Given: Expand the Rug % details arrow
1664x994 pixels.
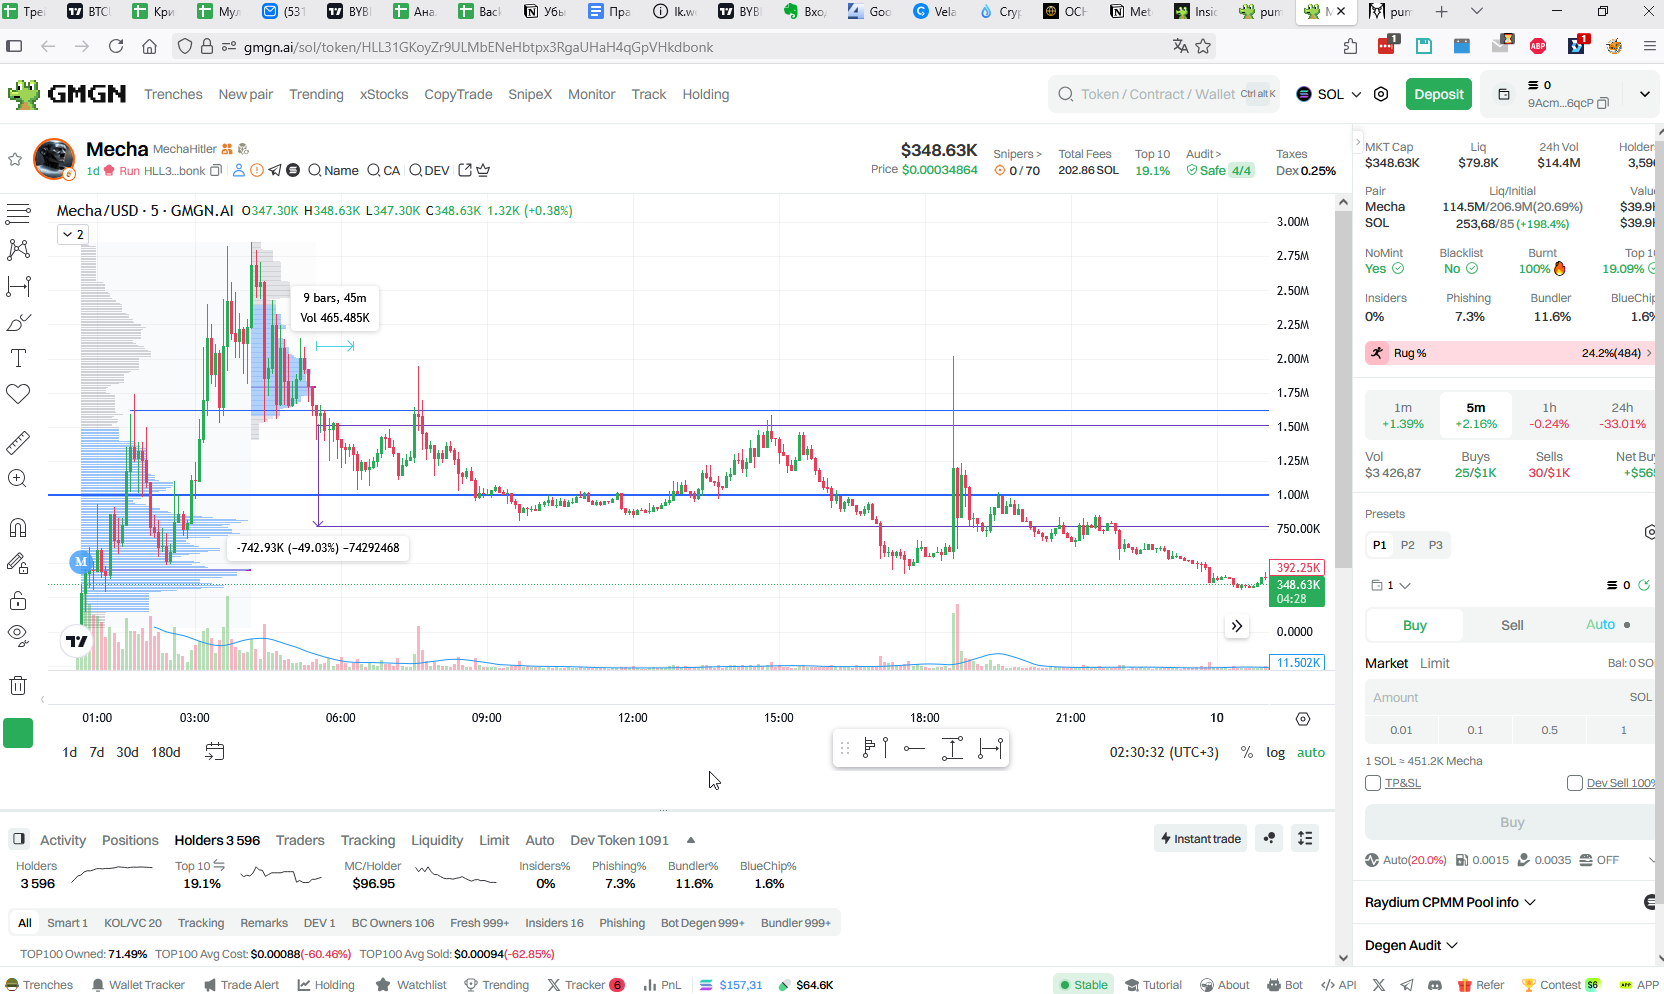Looking at the screenshot, I should click(1648, 353).
